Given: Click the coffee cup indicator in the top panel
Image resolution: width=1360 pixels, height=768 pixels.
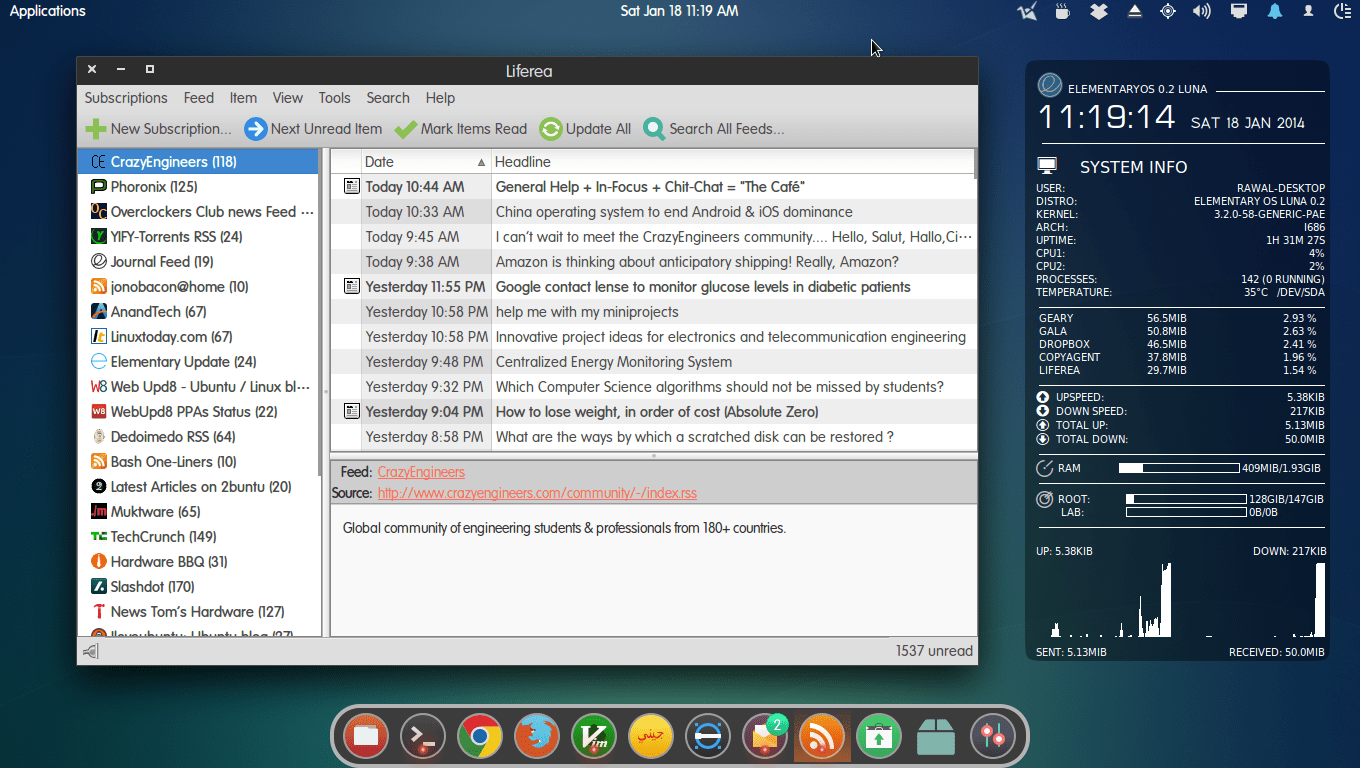Looking at the screenshot, I should click(x=1063, y=11).
